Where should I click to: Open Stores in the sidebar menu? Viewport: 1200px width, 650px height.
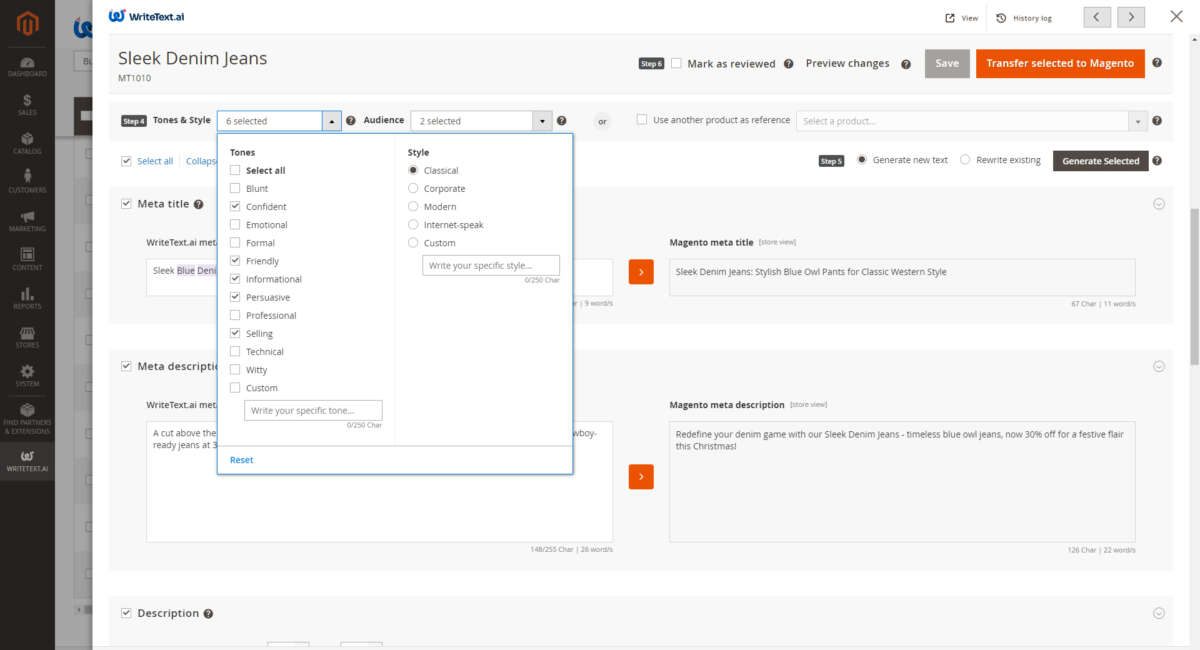[27, 337]
